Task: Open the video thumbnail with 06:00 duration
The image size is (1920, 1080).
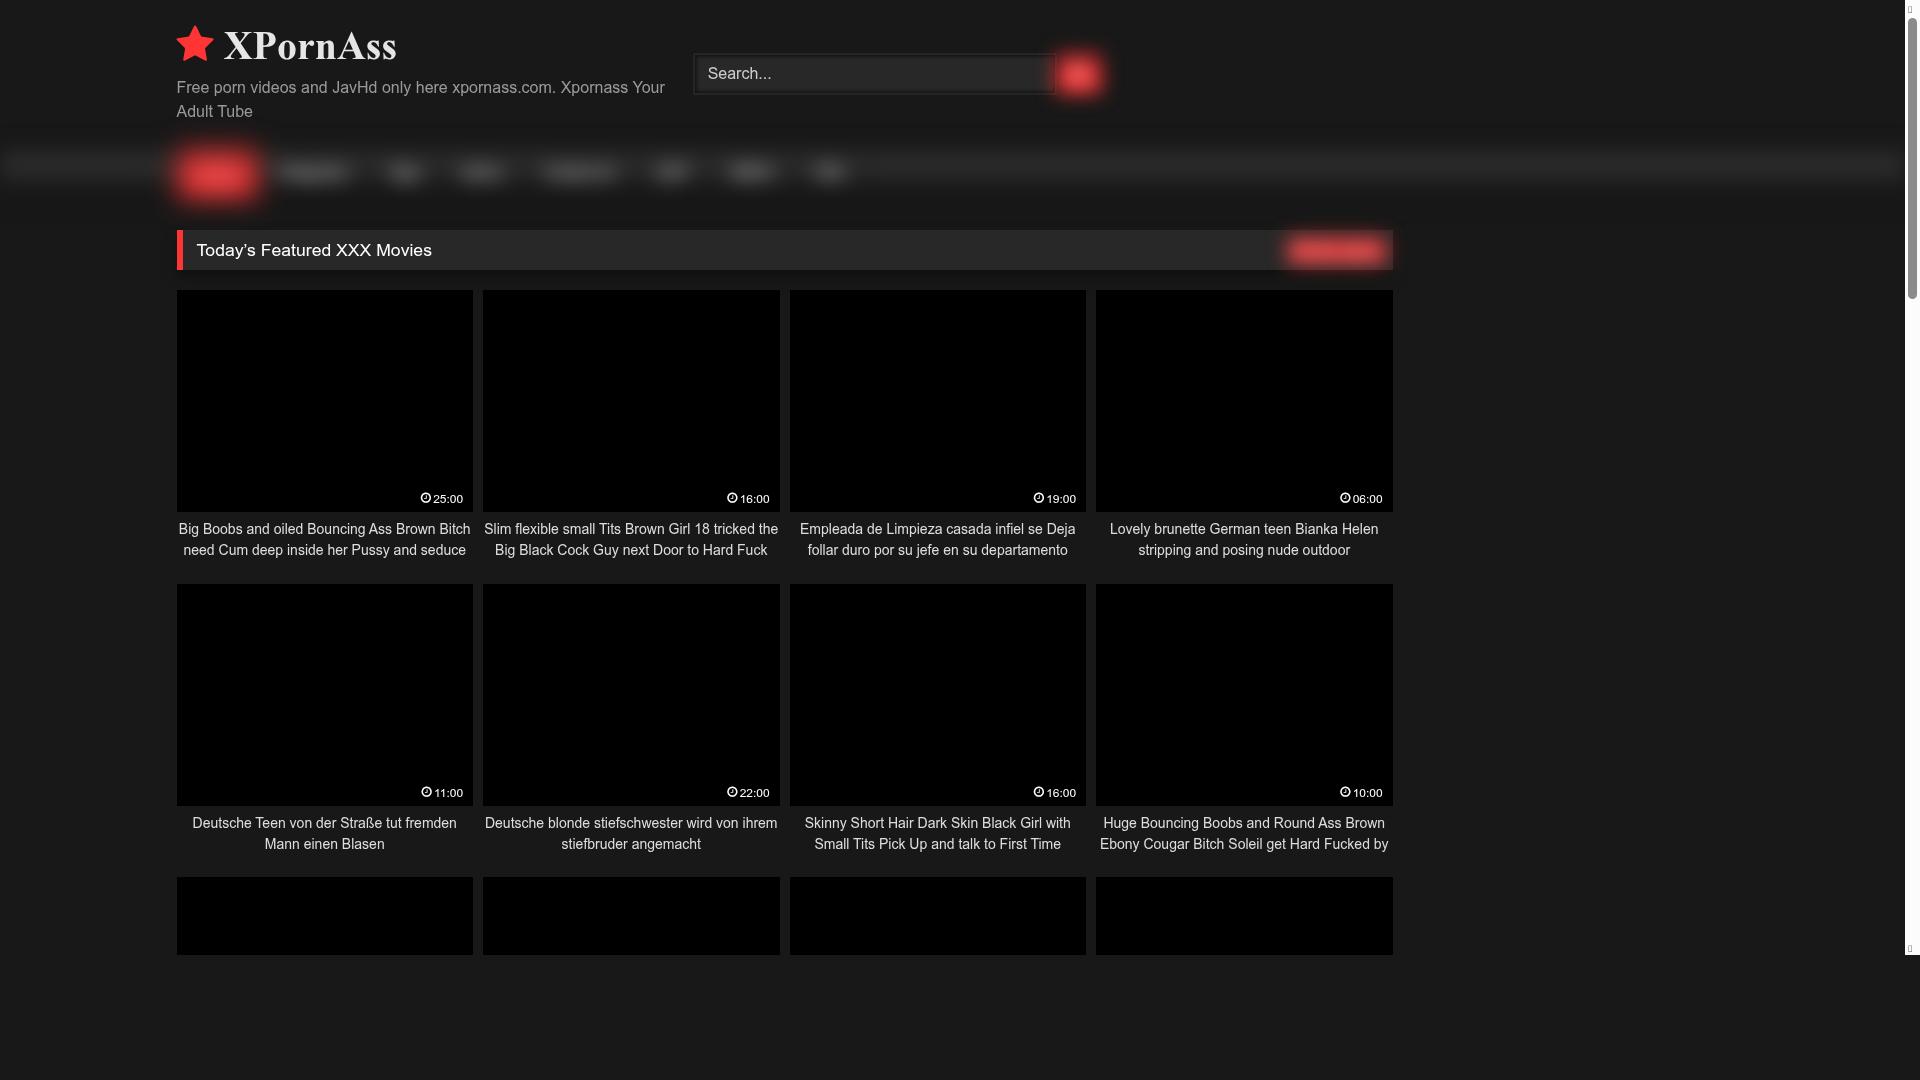Action: pos(1243,400)
